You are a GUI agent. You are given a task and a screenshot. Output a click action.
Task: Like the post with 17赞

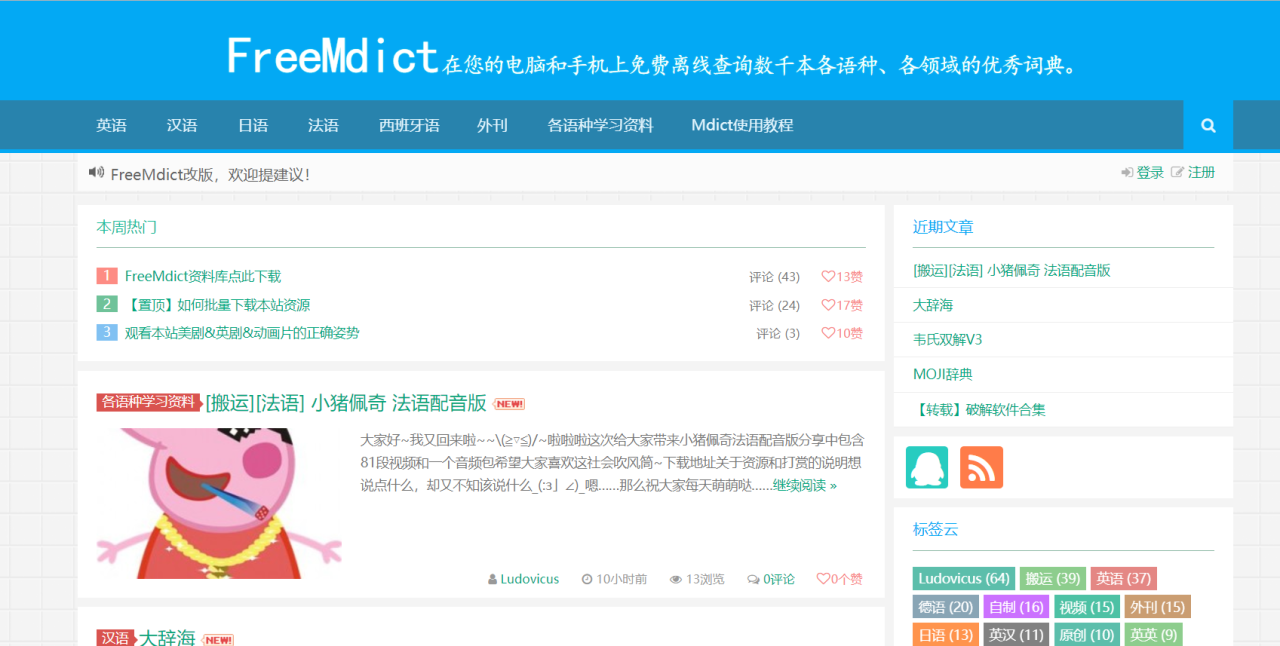[842, 306]
